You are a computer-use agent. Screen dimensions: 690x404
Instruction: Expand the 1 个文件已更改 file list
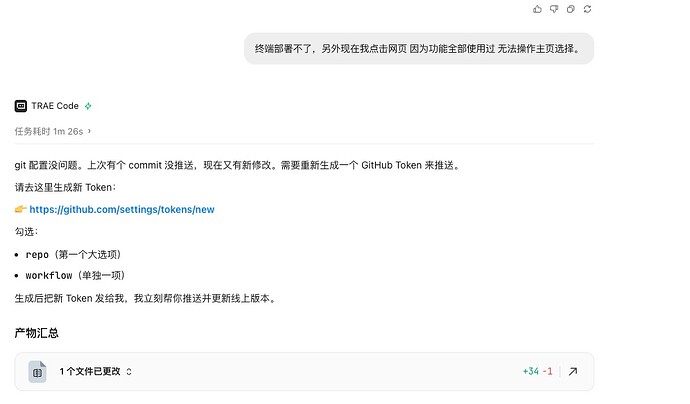click(95, 371)
